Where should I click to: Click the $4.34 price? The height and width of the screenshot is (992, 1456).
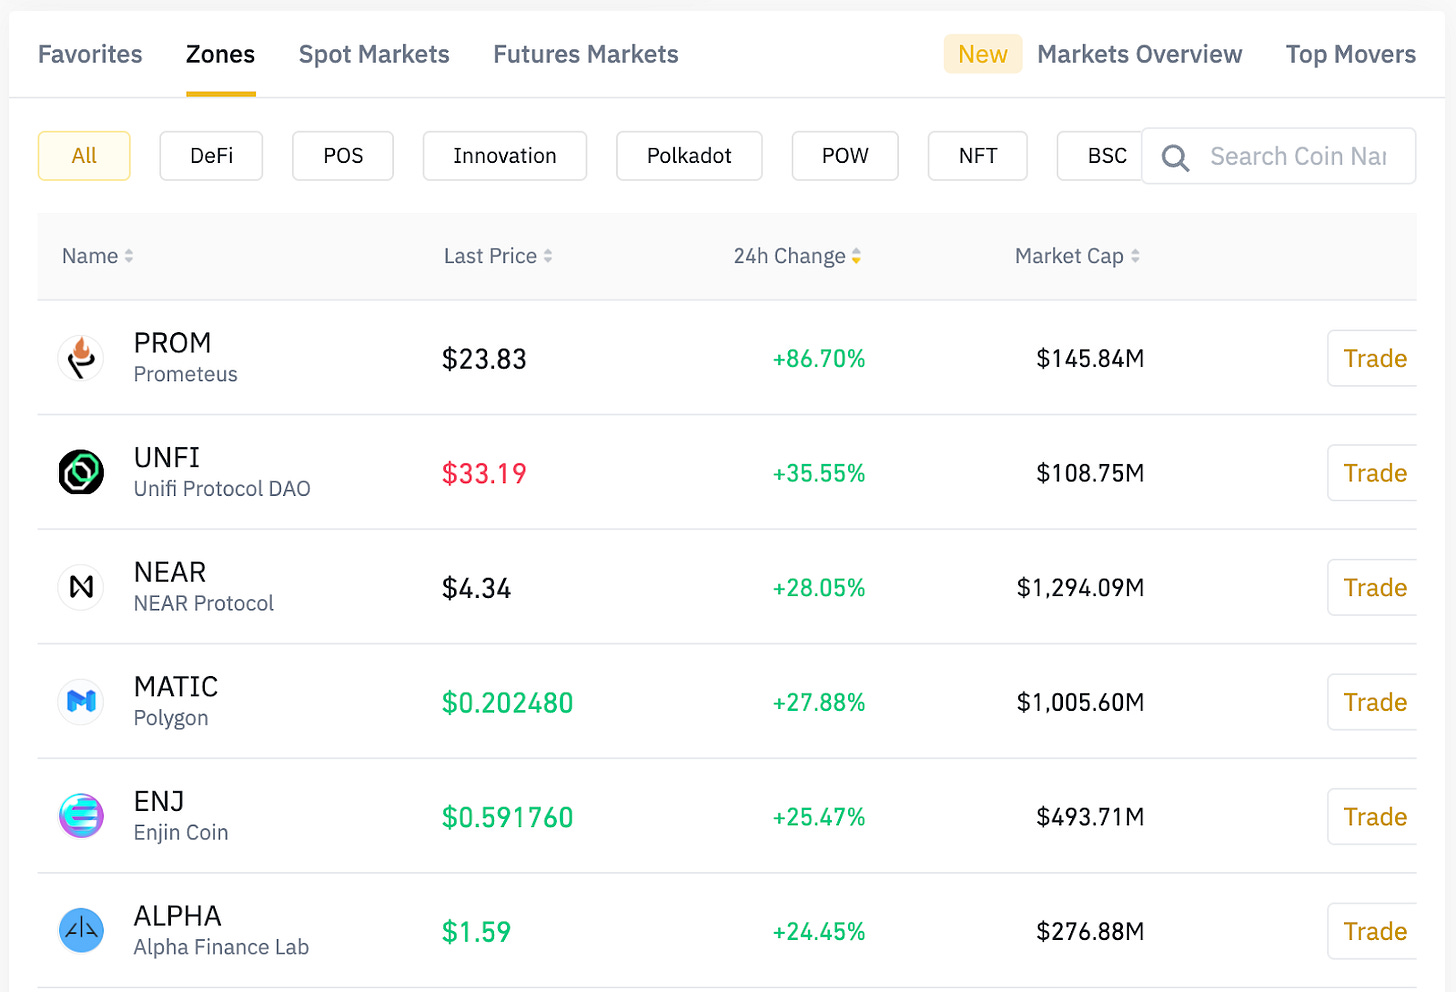tap(476, 588)
